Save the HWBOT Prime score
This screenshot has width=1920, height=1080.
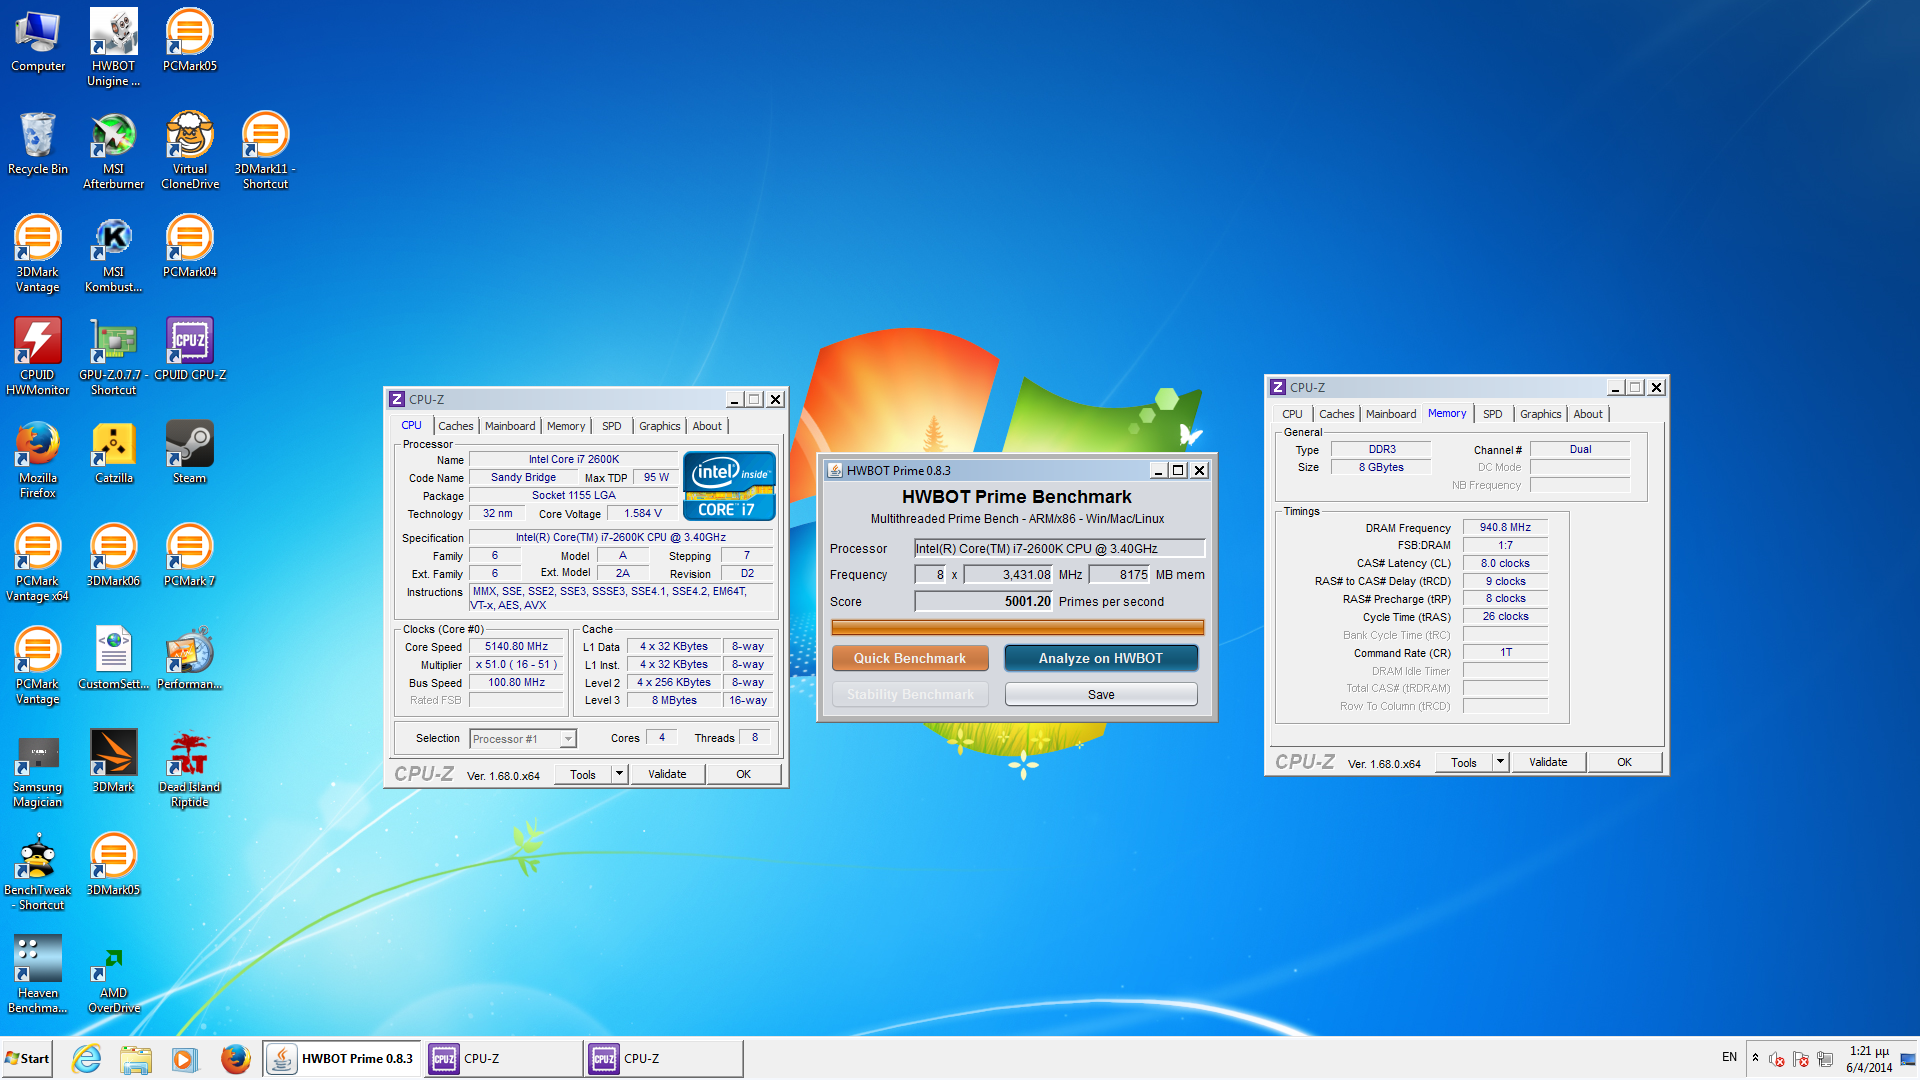click(1101, 694)
